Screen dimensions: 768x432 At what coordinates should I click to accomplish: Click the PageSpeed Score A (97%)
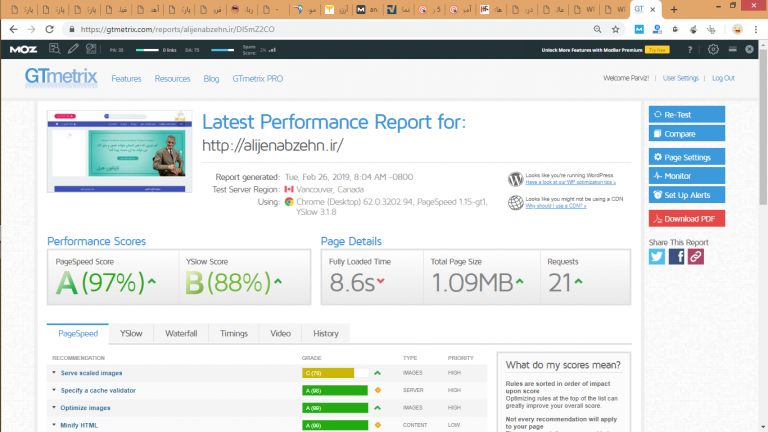[100, 283]
